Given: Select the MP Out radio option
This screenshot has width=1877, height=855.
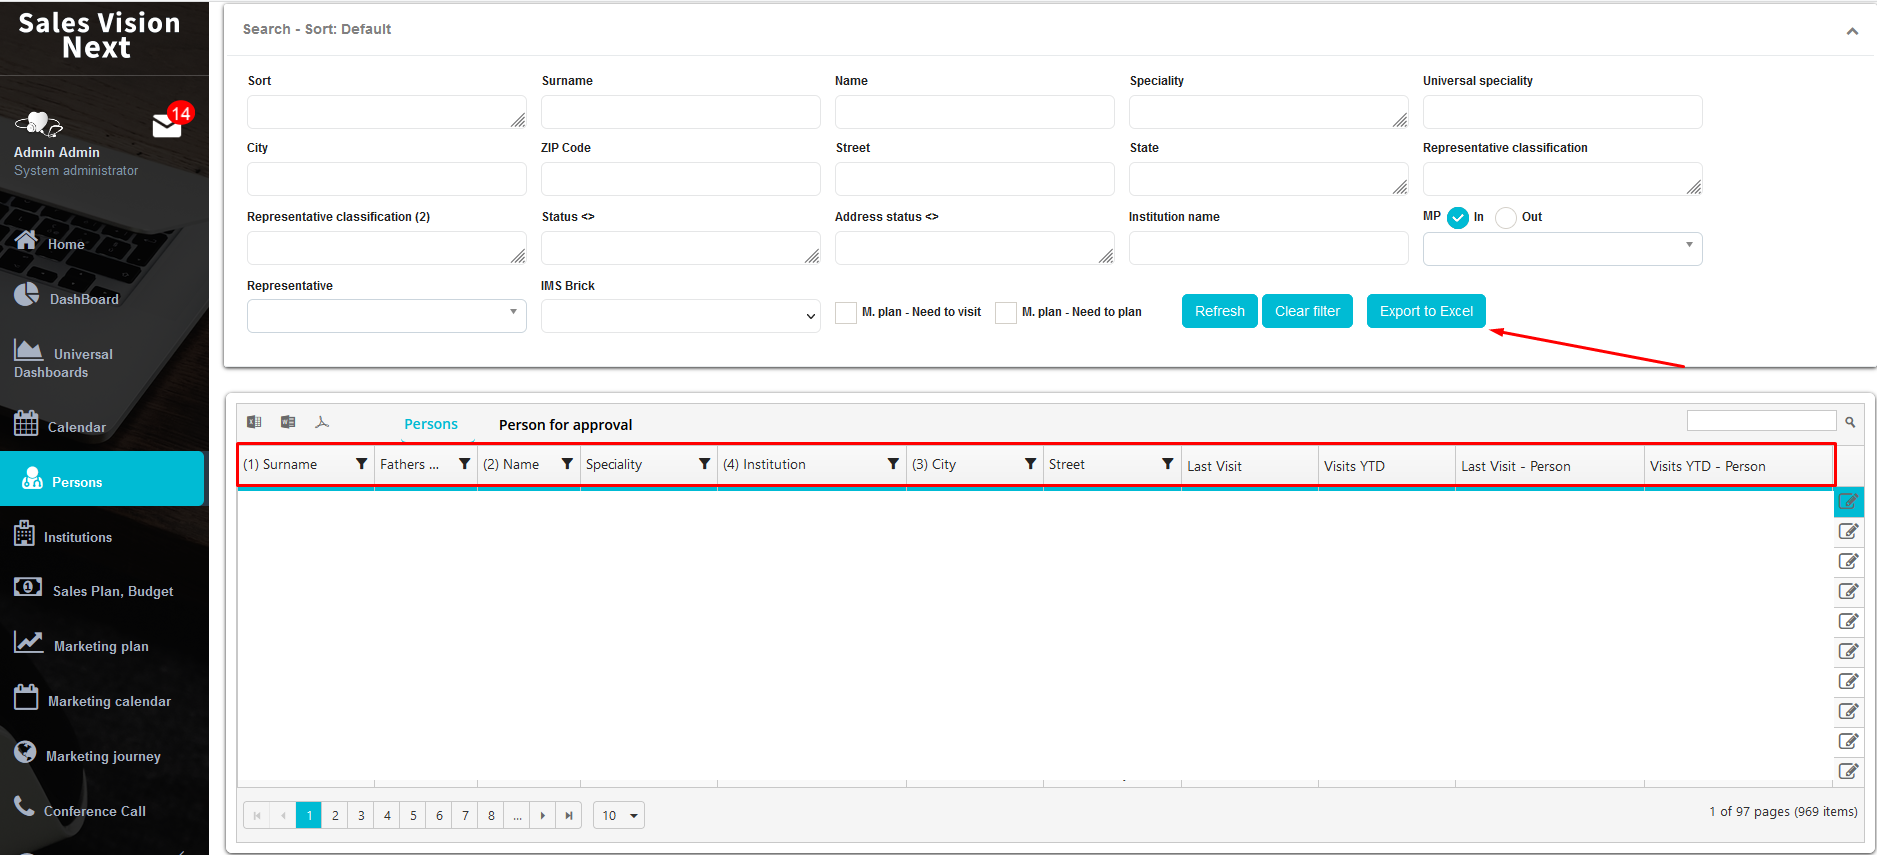Looking at the screenshot, I should (1506, 218).
